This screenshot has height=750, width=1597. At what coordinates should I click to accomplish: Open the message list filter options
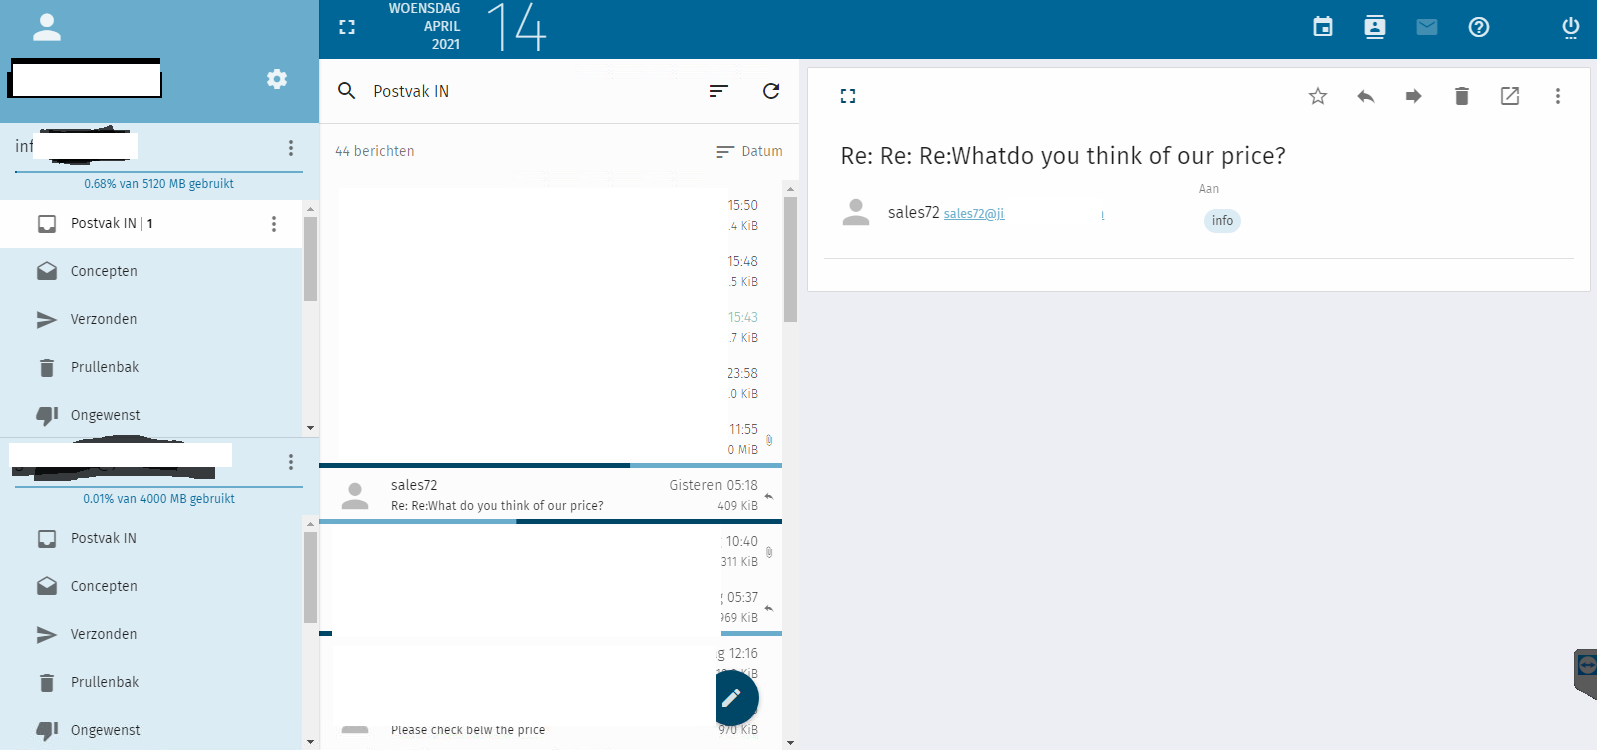[x=718, y=91]
